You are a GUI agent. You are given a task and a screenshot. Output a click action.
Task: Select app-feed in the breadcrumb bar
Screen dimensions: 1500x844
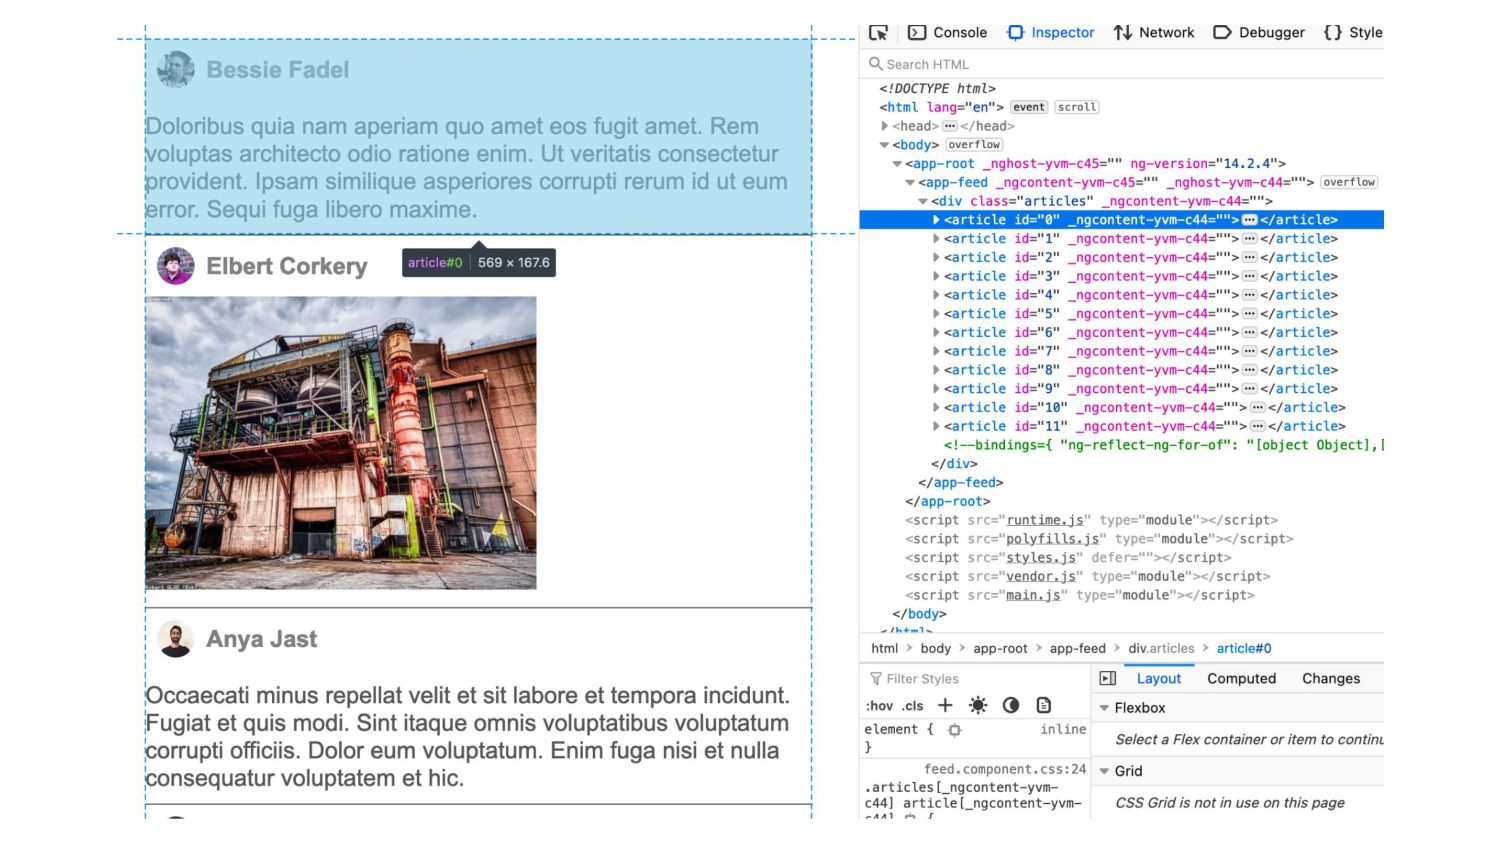(x=1078, y=649)
